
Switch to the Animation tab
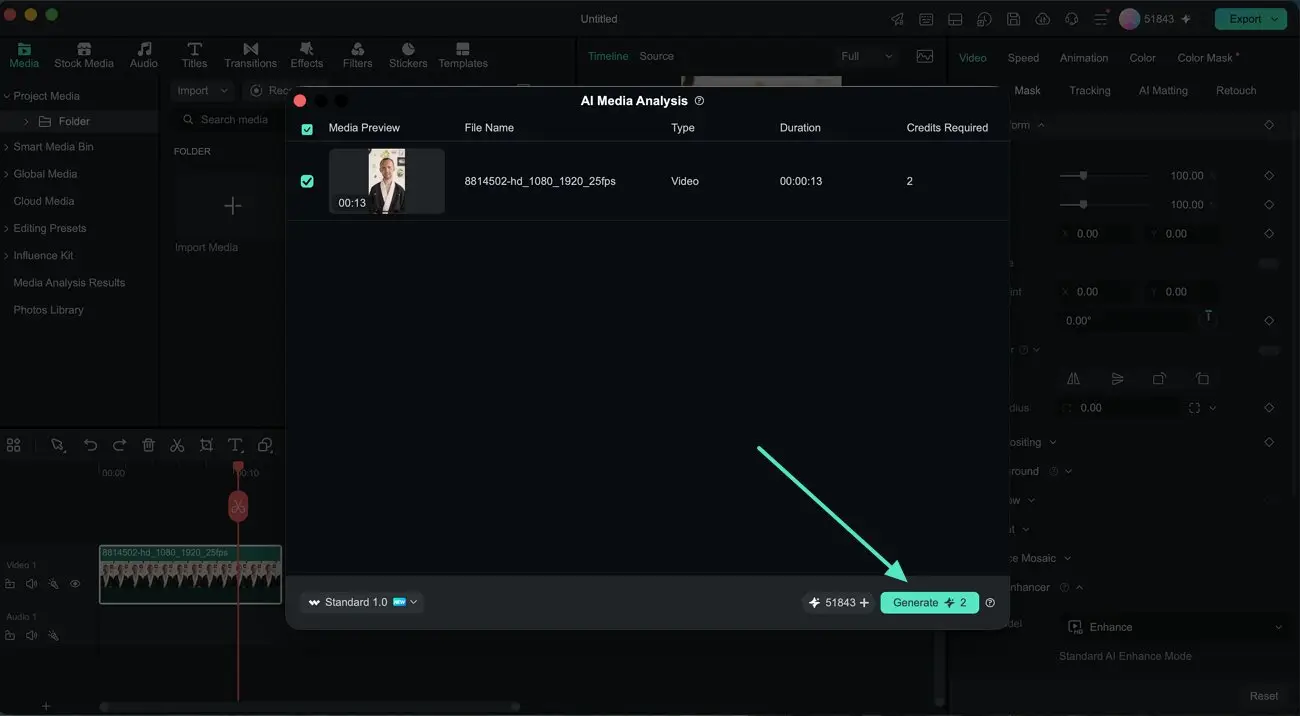[1084, 58]
